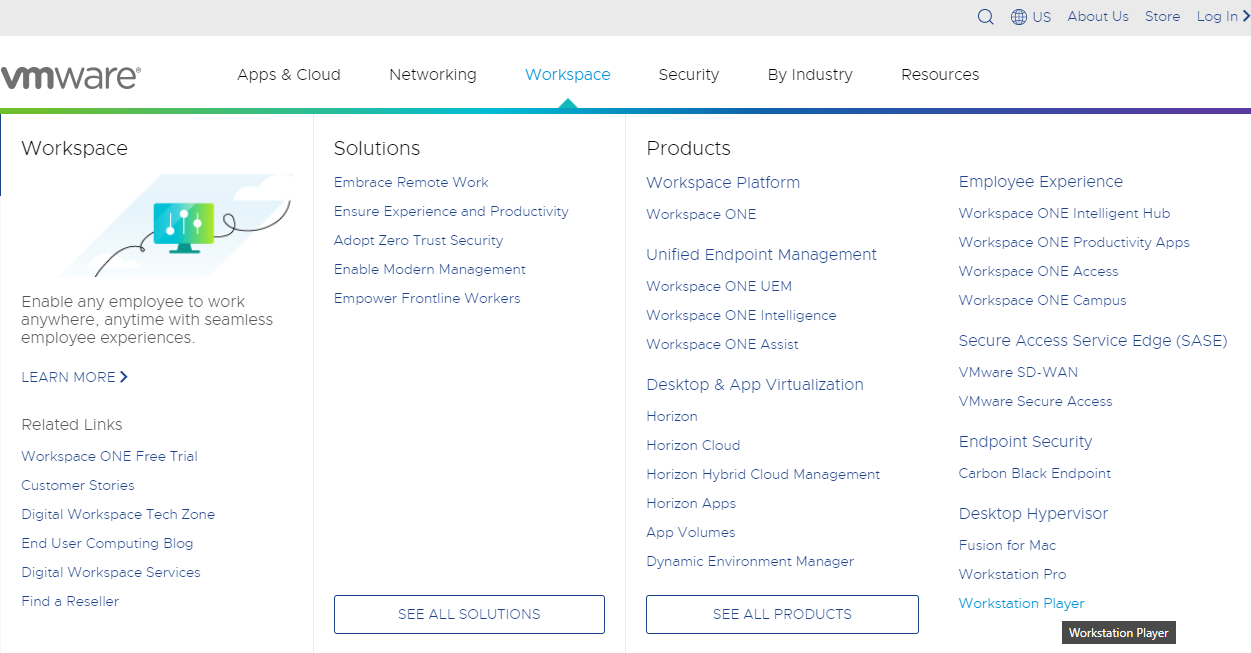Open VMware SD-WAN product
Viewport: 1251px width, 653px height.
coord(1018,372)
